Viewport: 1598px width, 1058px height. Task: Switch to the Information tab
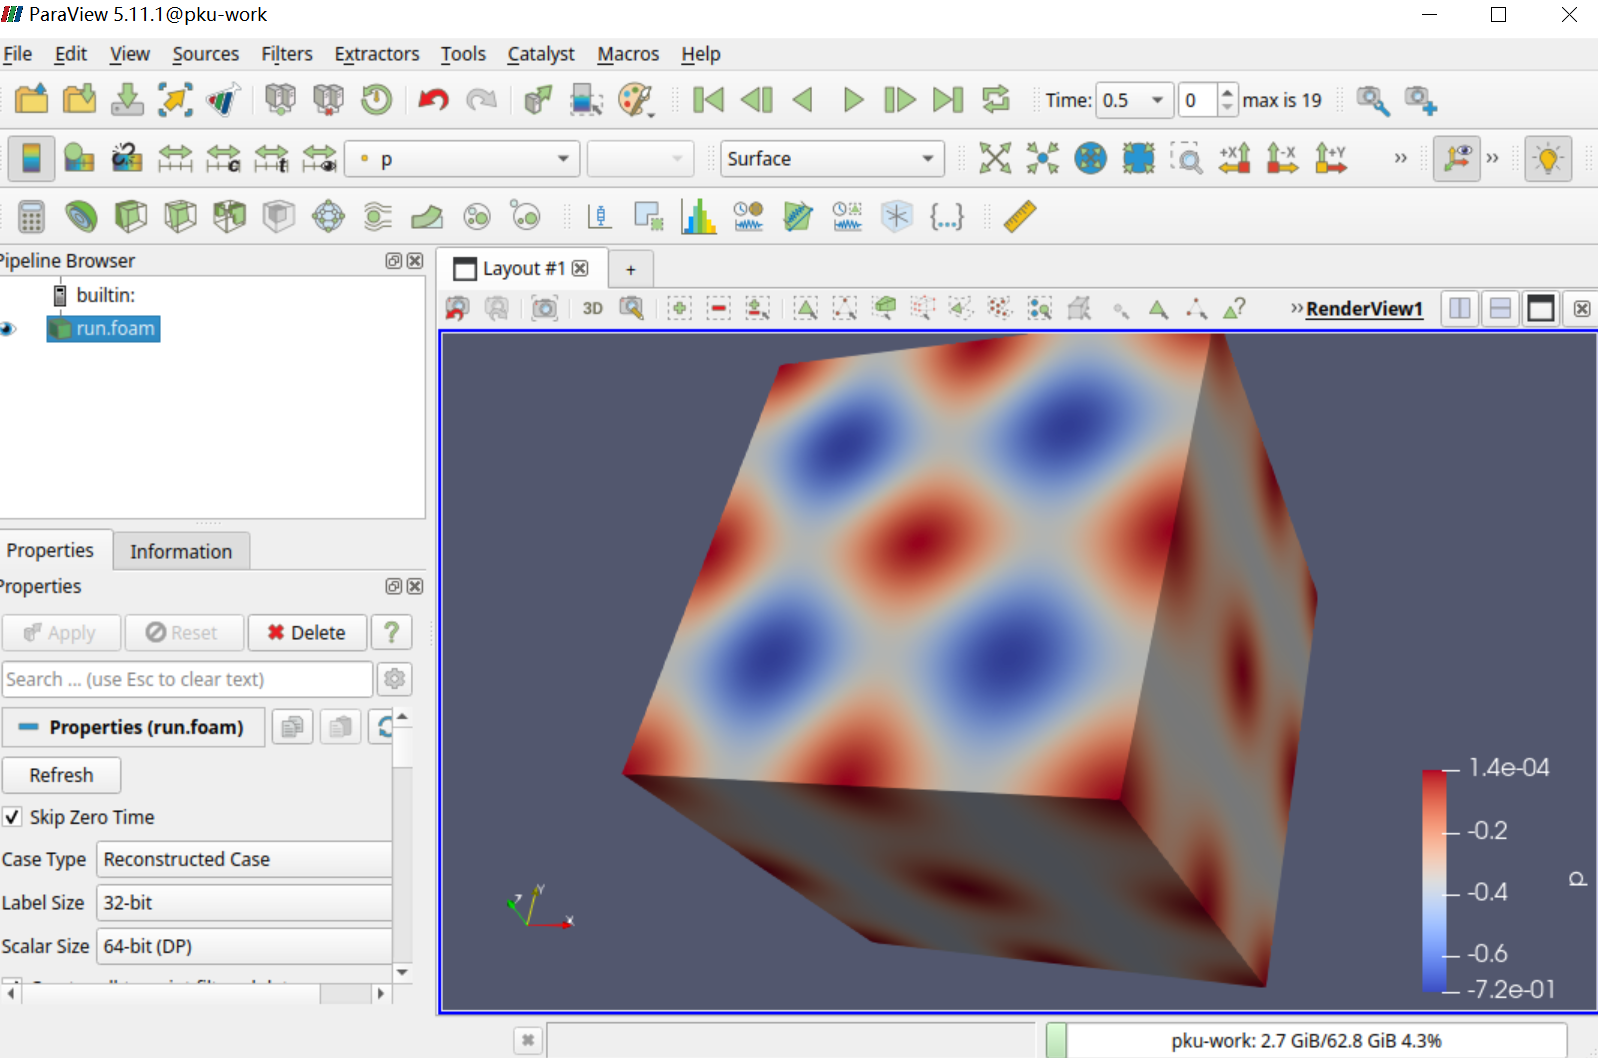pyautogui.click(x=181, y=551)
